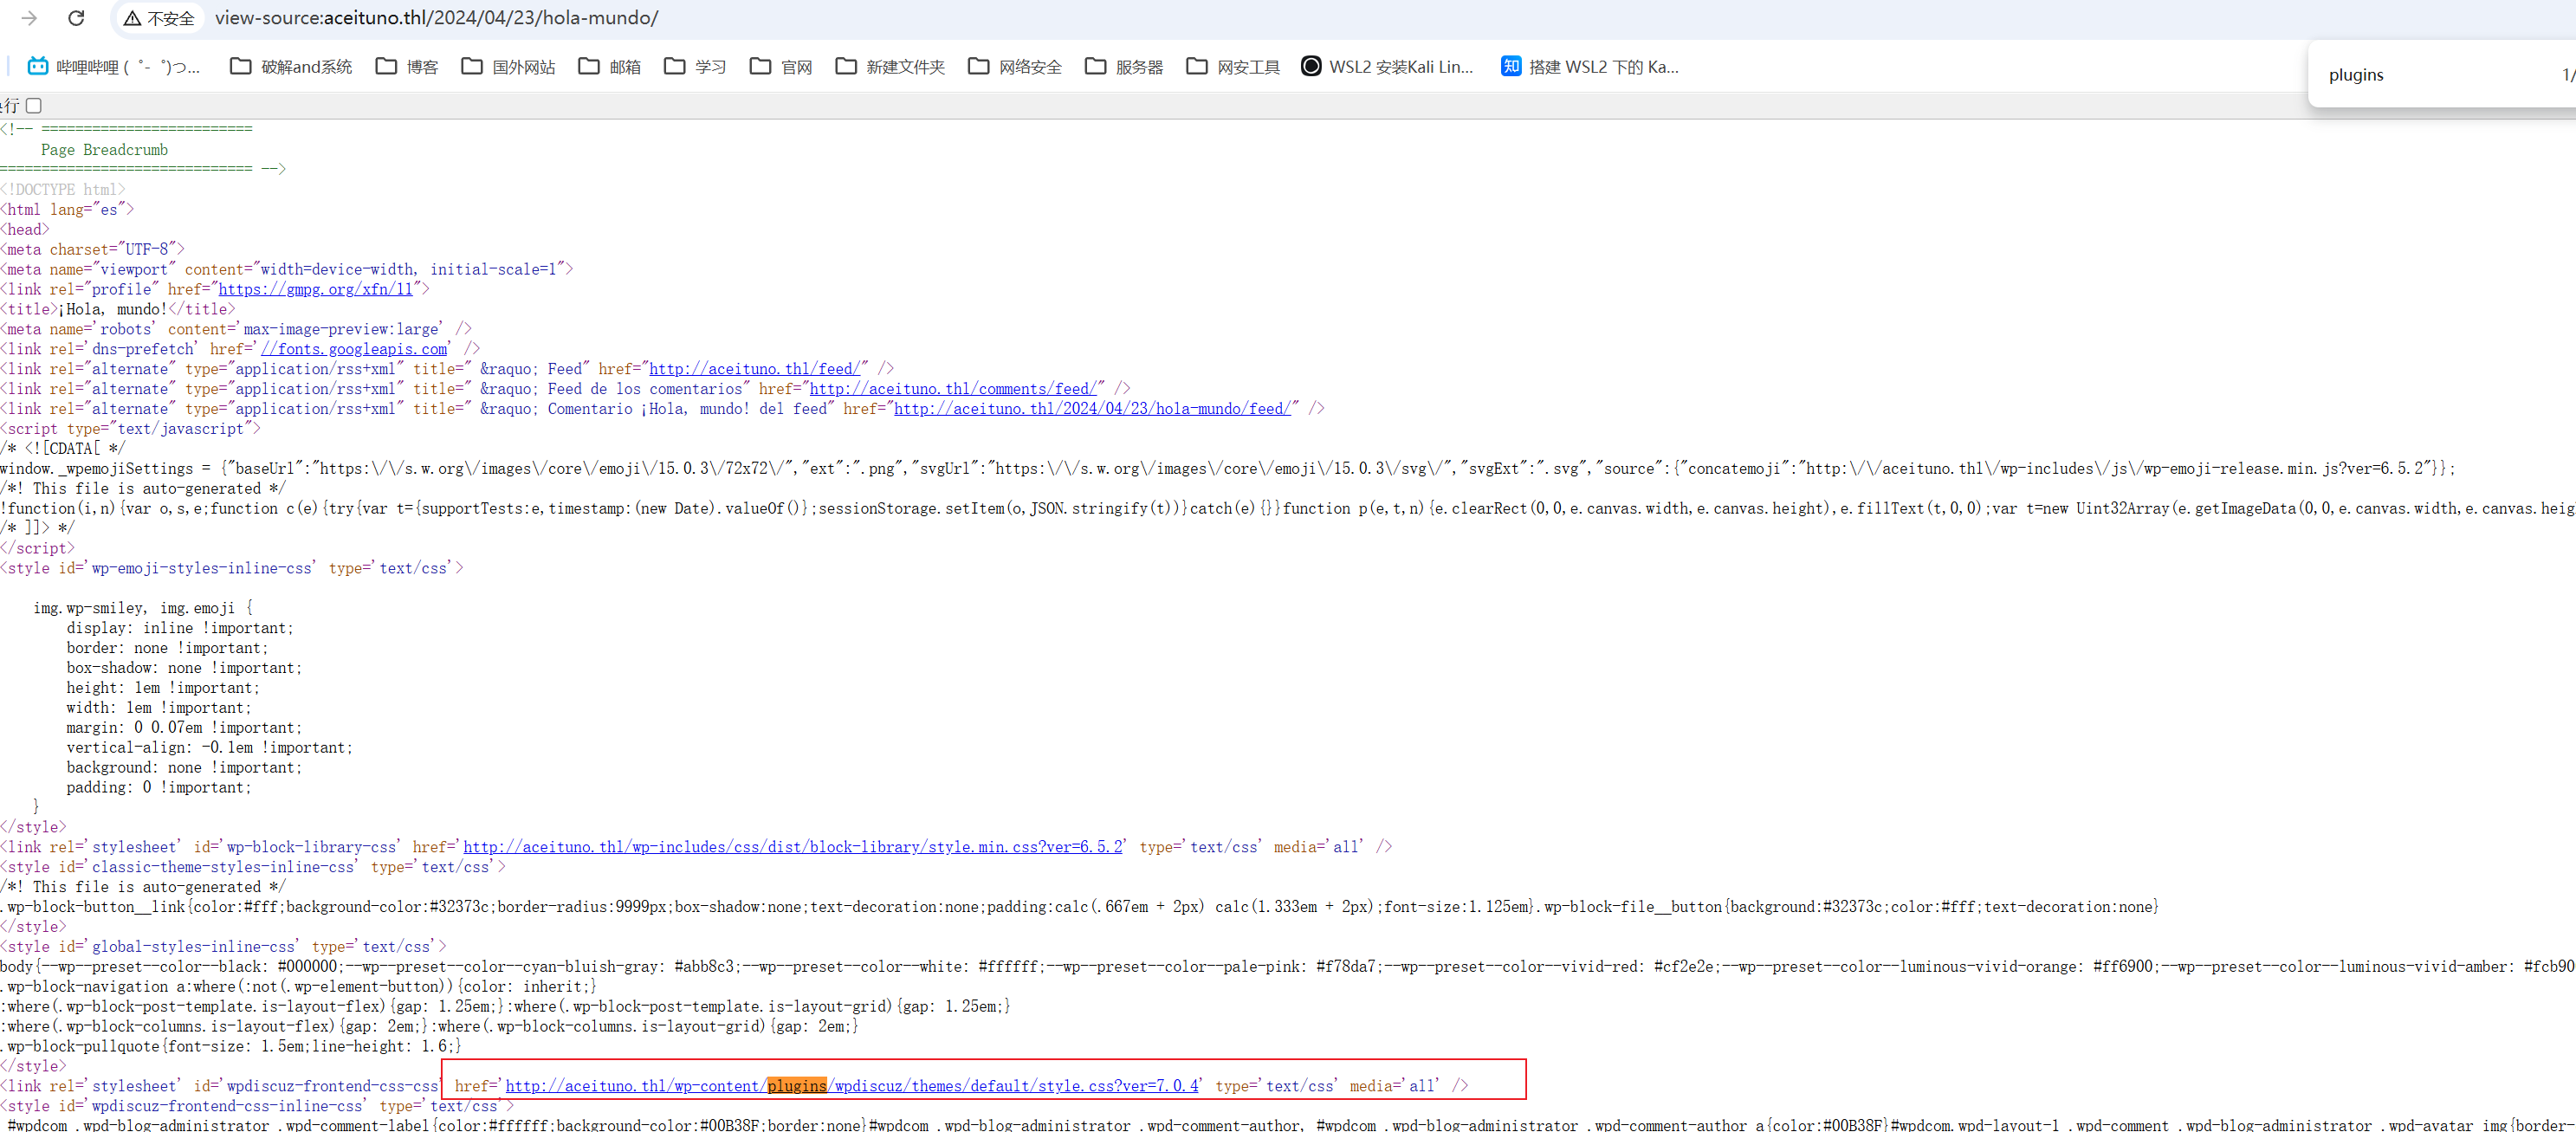Screen dimensions: 2576x1132
Task: Open the aceituno.thl/comments/feed/ link
Action: pos(953,389)
